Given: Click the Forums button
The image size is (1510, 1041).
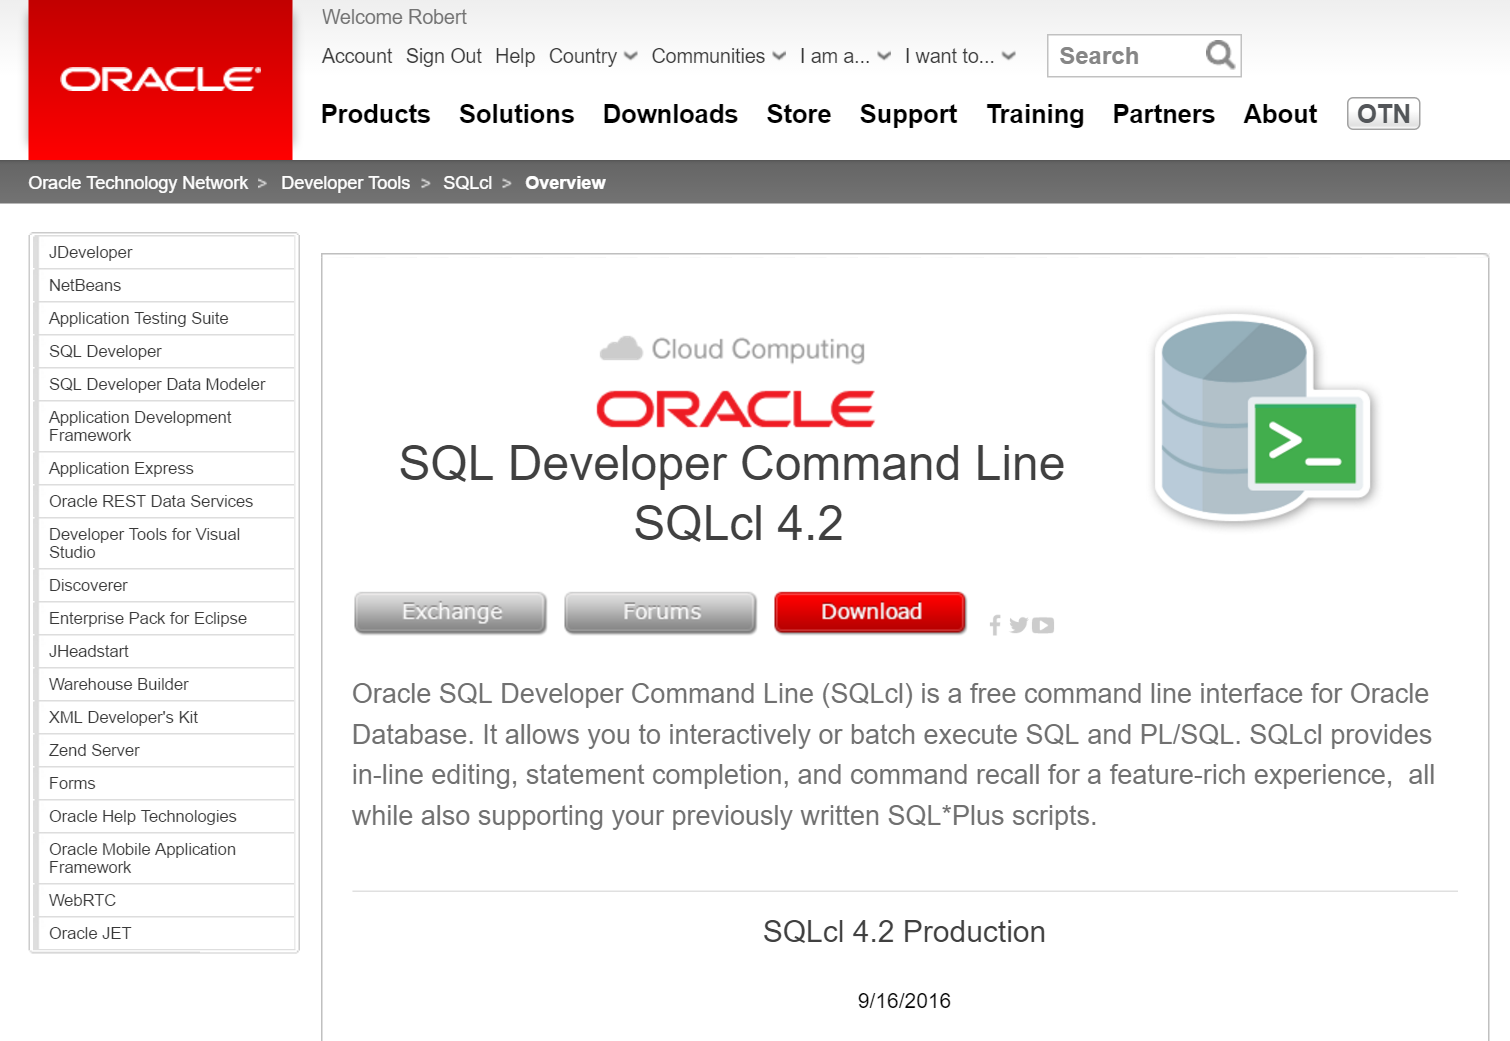Looking at the screenshot, I should pyautogui.click(x=661, y=612).
